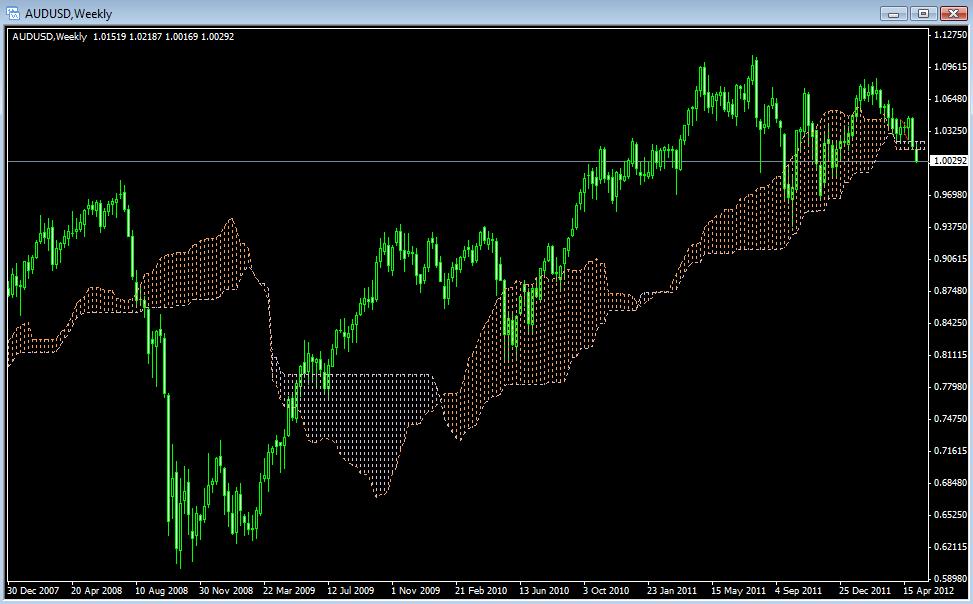This screenshot has height=604, width=973.
Task: Click the 3 Oct 2010 date label
Action: pyautogui.click(x=605, y=590)
